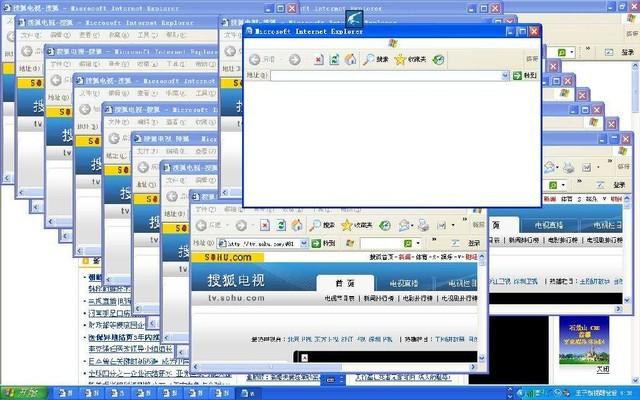Open Favorites (收藏夹) in blank Internet Explorer window

click(411, 60)
